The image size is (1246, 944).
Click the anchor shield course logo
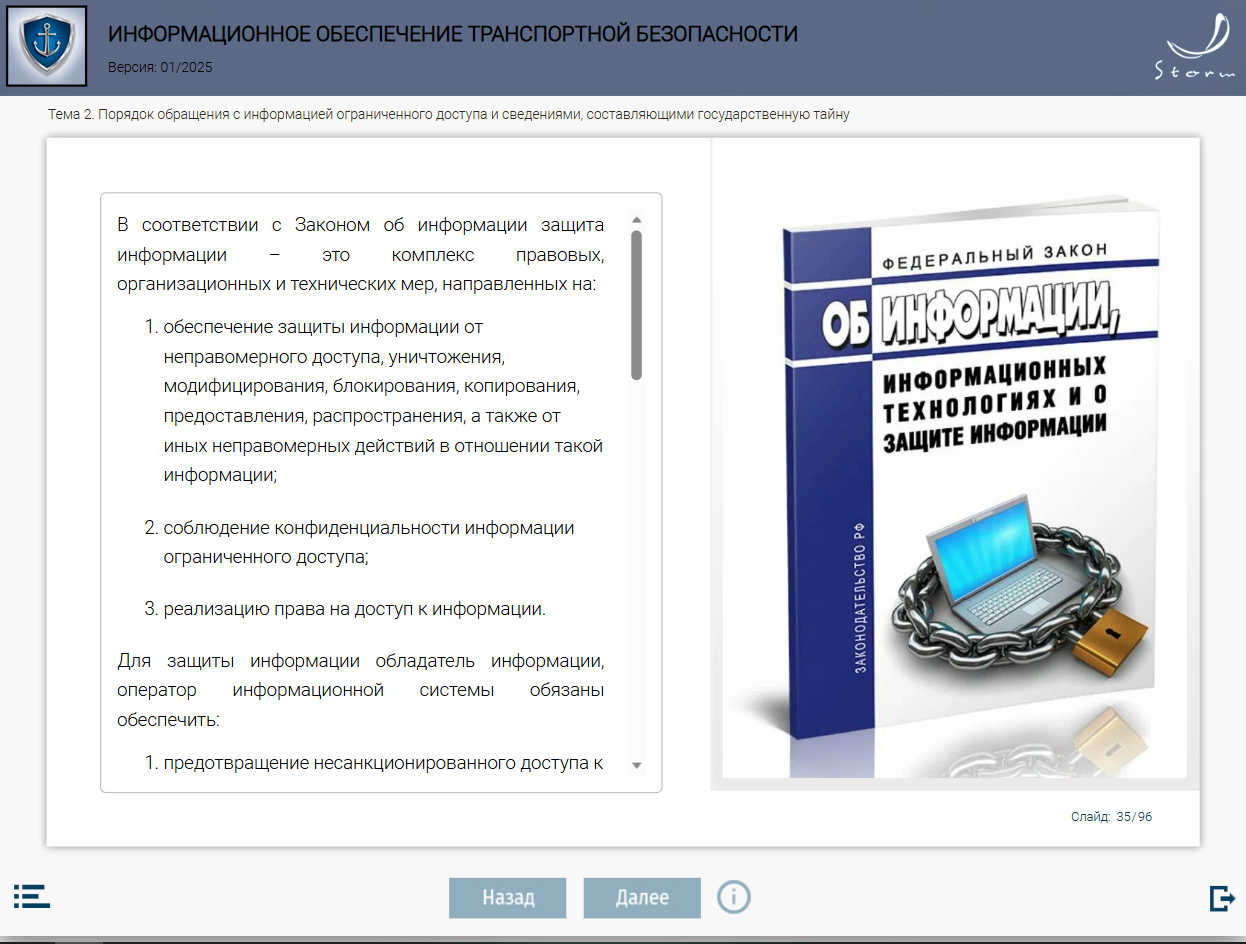[x=47, y=46]
